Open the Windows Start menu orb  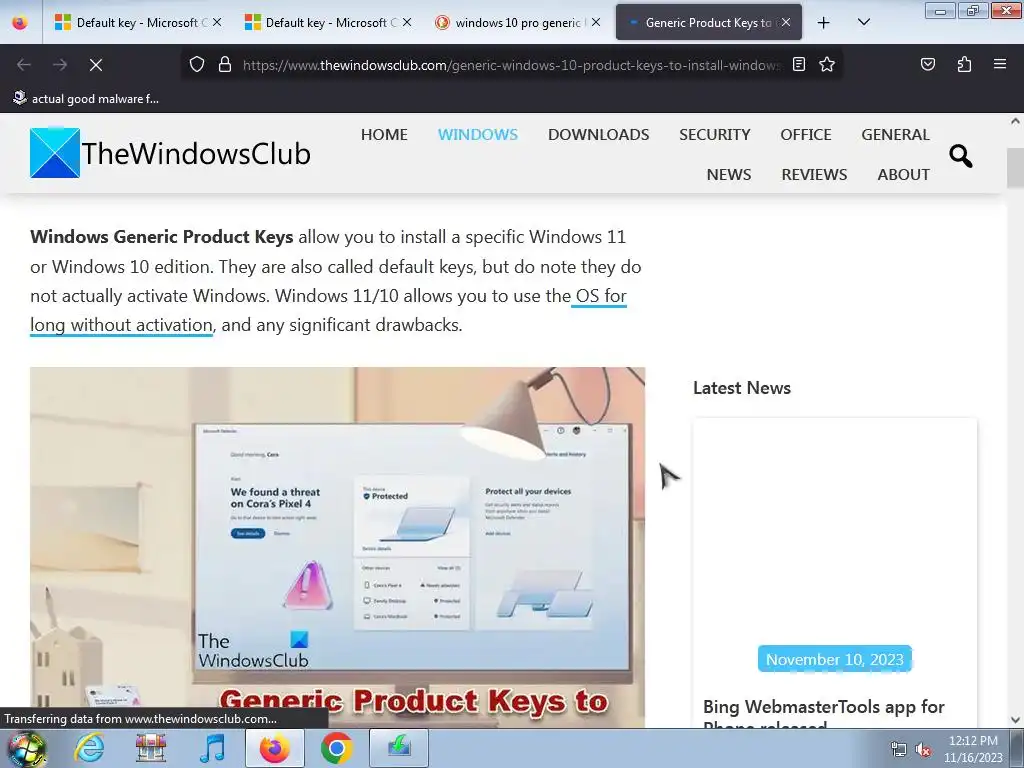(26, 748)
